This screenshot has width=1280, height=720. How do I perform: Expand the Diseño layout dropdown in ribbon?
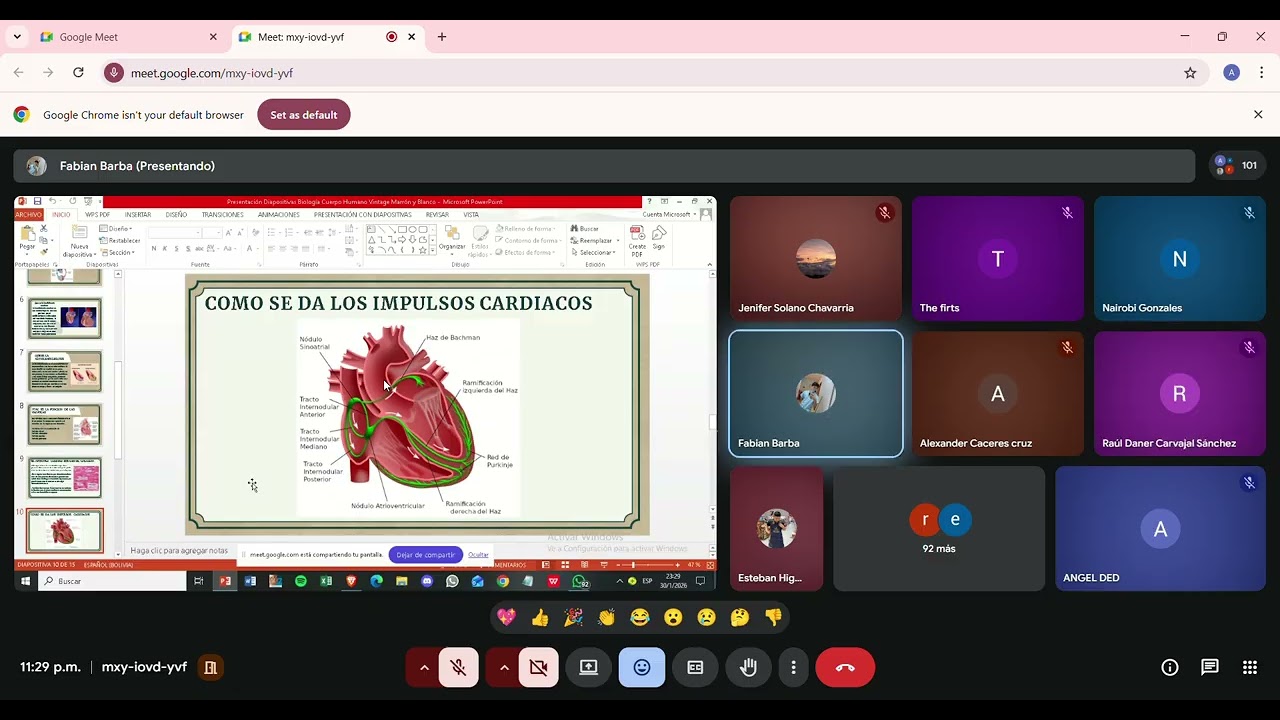click(x=116, y=229)
